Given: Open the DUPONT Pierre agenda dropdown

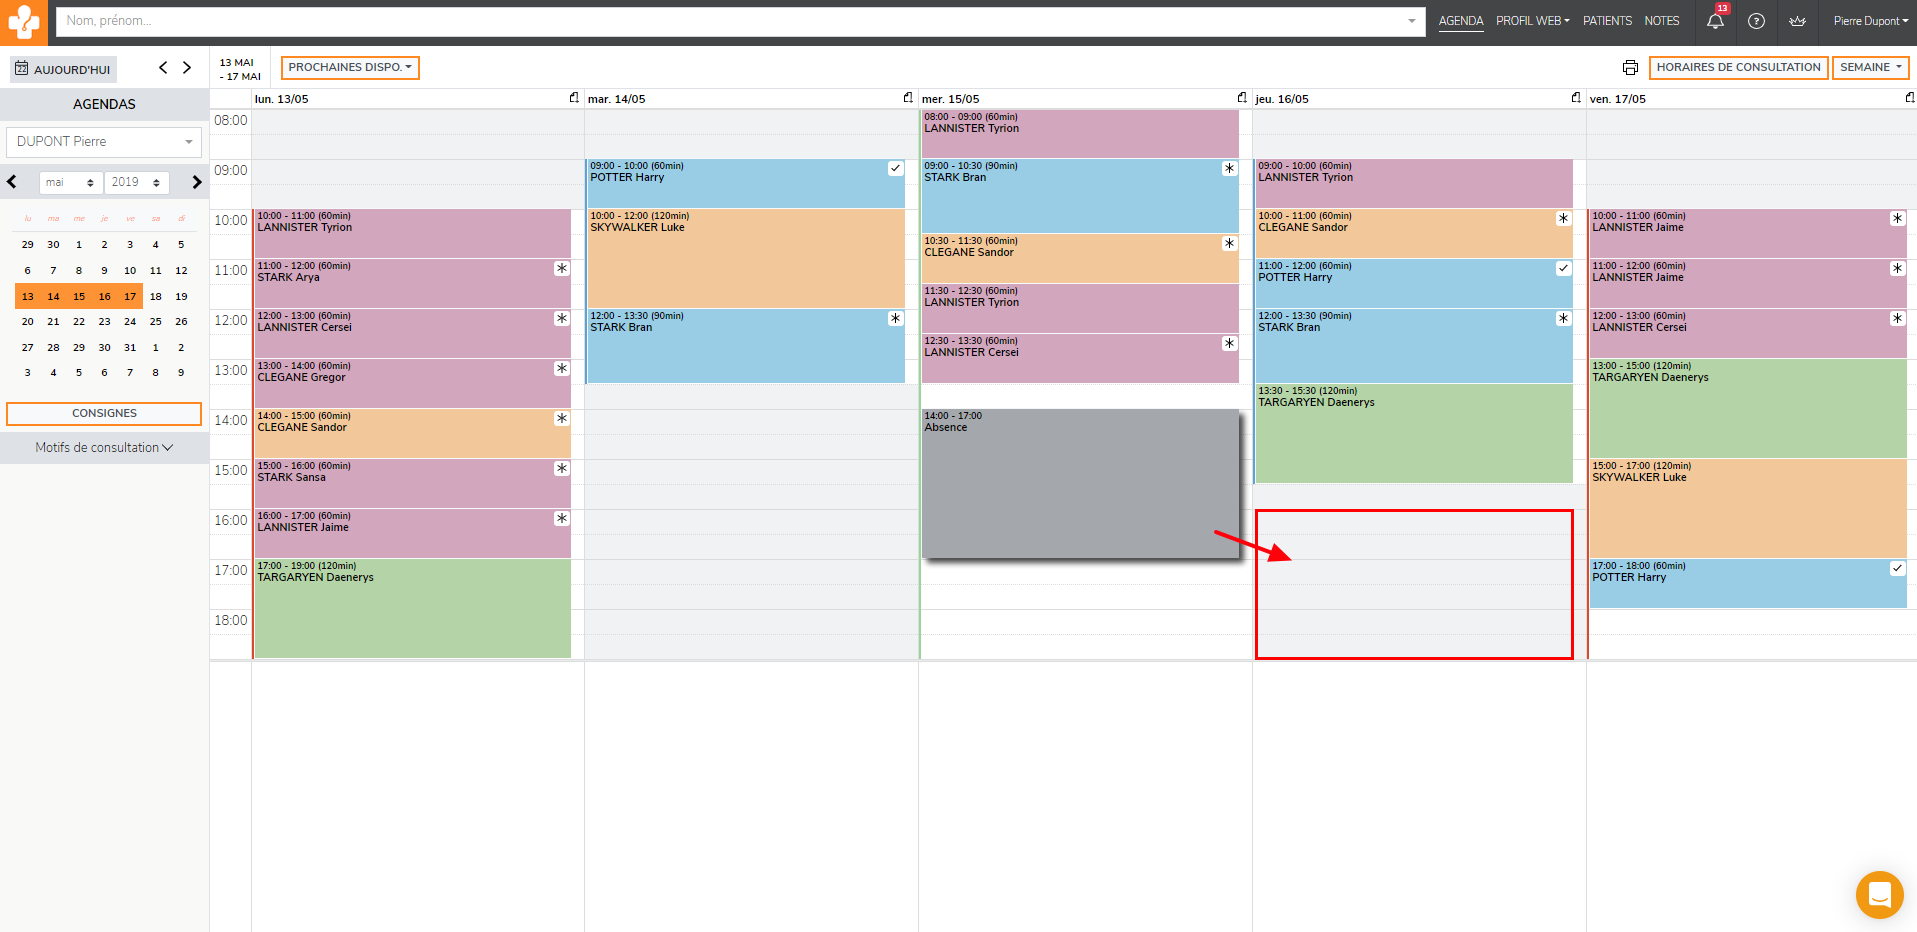Looking at the screenshot, I should [x=104, y=142].
